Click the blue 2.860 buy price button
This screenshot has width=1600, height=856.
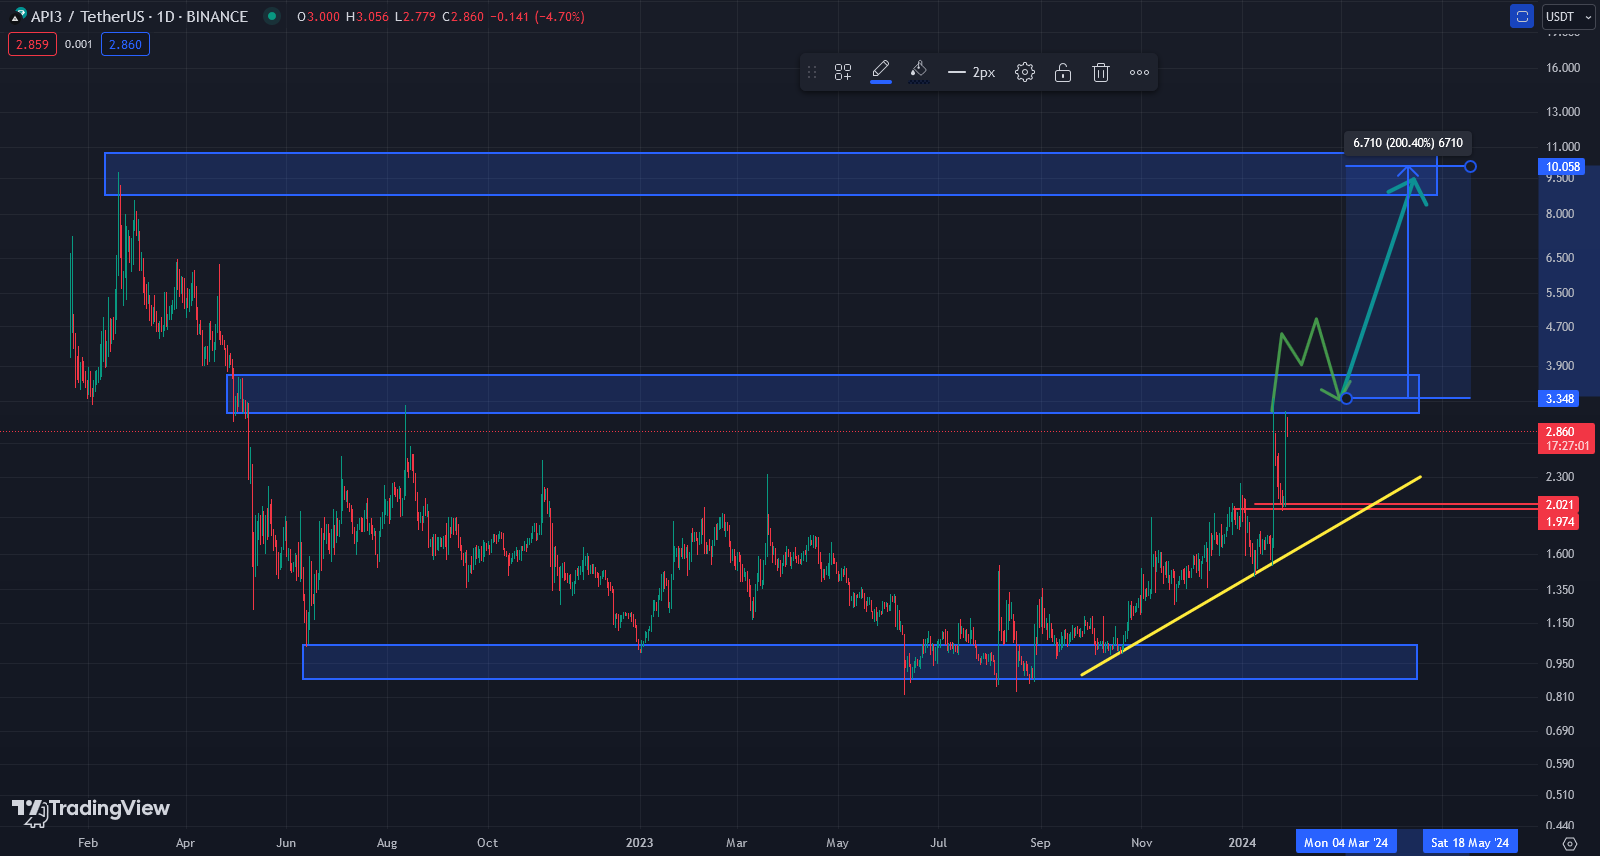tap(125, 44)
